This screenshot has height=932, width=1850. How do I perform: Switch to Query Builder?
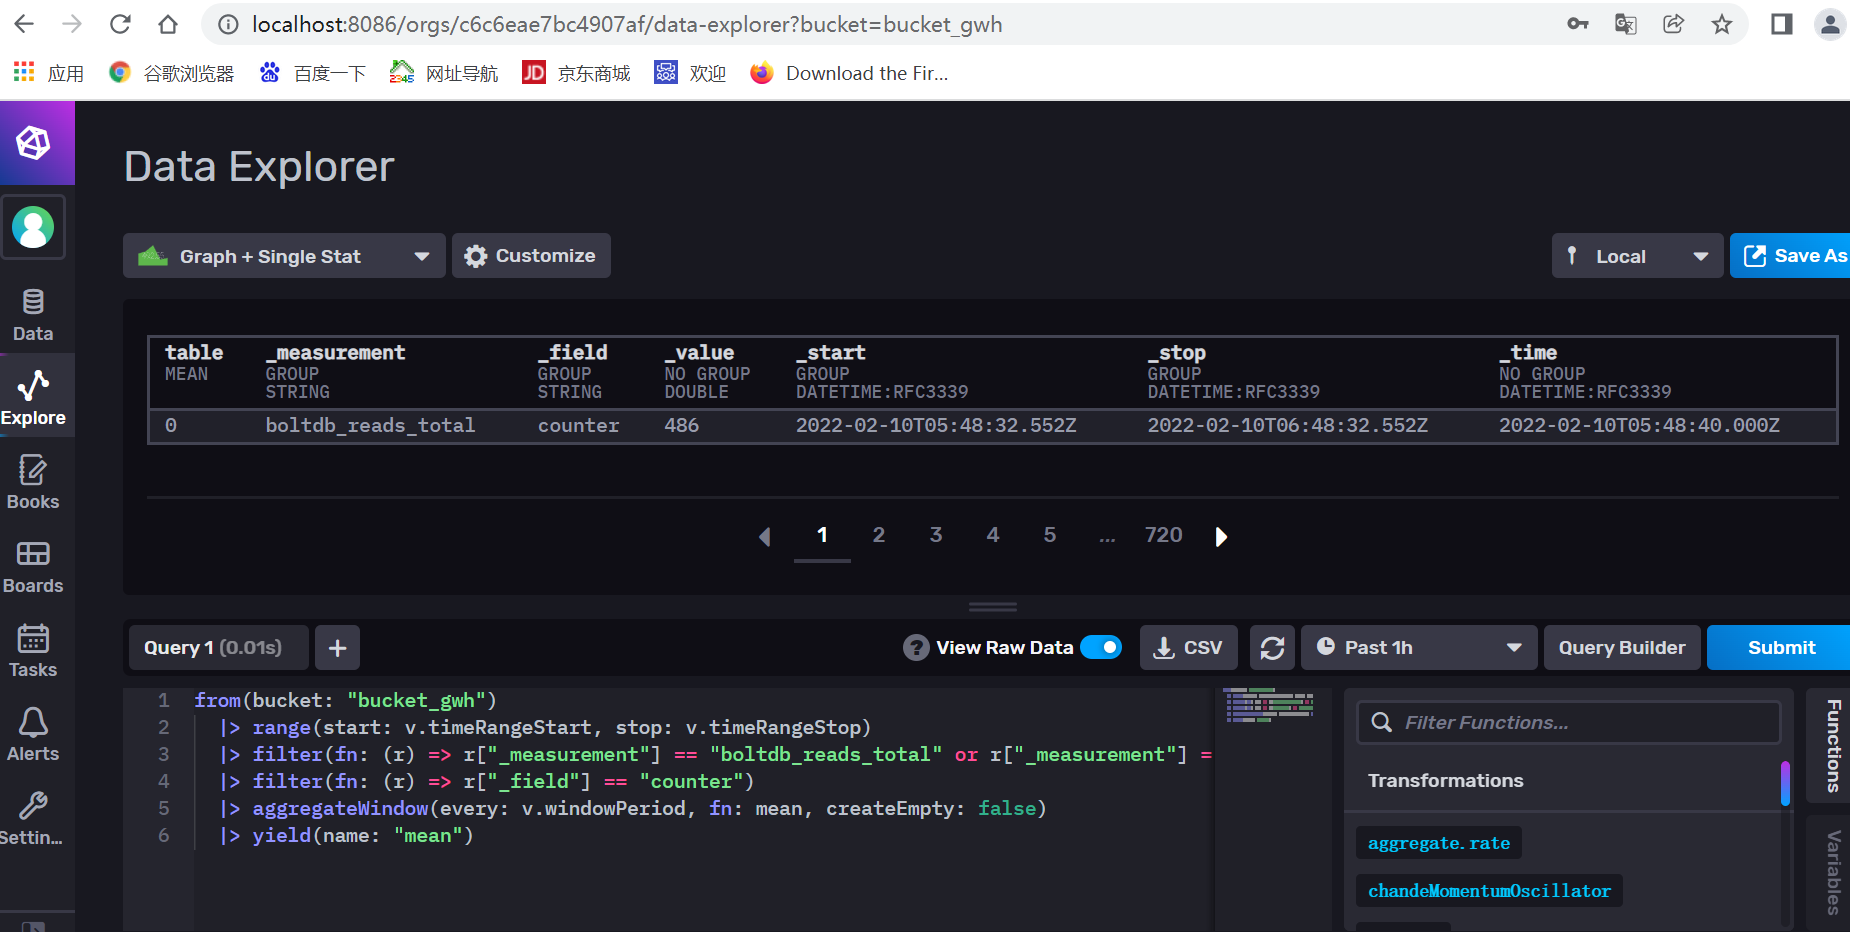tap(1622, 648)
